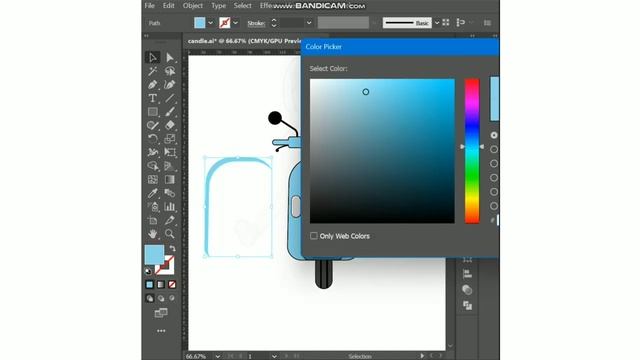This screenshot has width=640, height=360.
Task: Enable Draw Normal mode
Action: click(150, 298)
